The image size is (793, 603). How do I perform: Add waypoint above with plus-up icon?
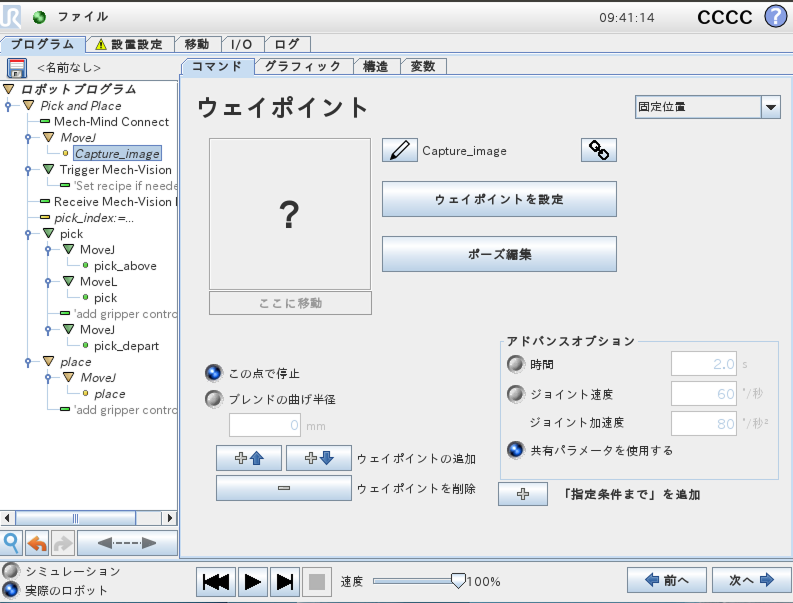click(249, 458)
